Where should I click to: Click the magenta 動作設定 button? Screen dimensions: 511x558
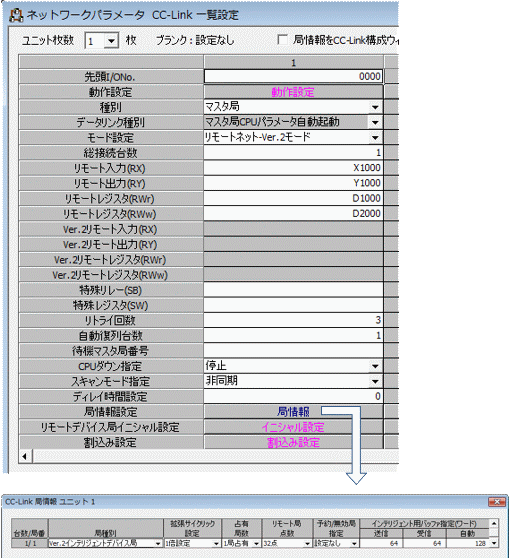[x=293, y=92]
